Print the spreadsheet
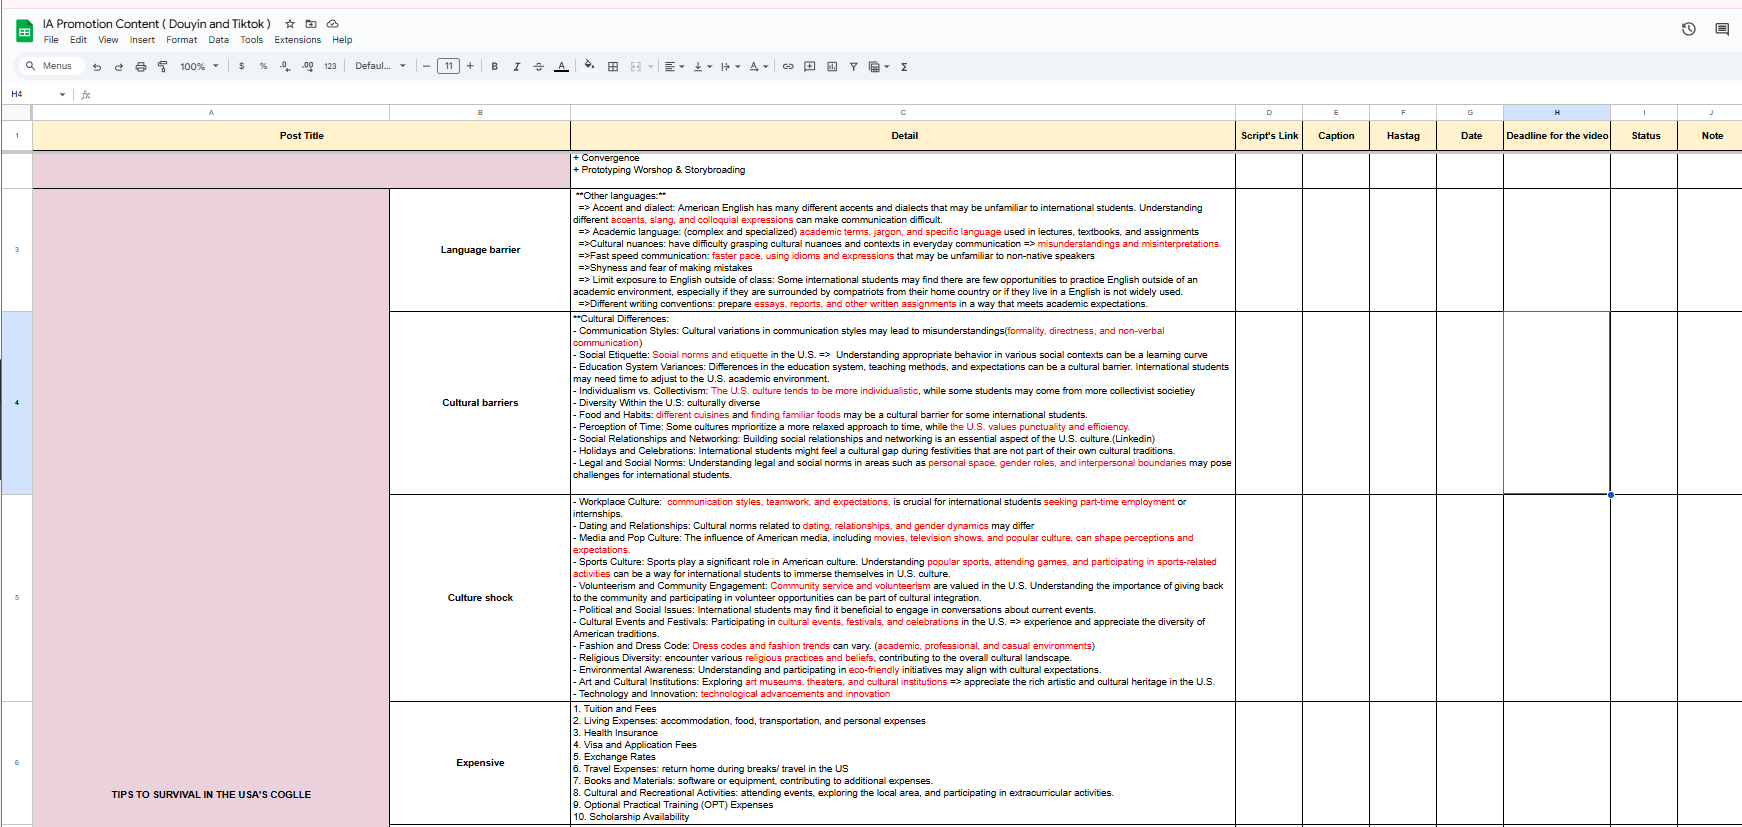The width and height of the screenshot is (1742, 827). tap(140, 67)
